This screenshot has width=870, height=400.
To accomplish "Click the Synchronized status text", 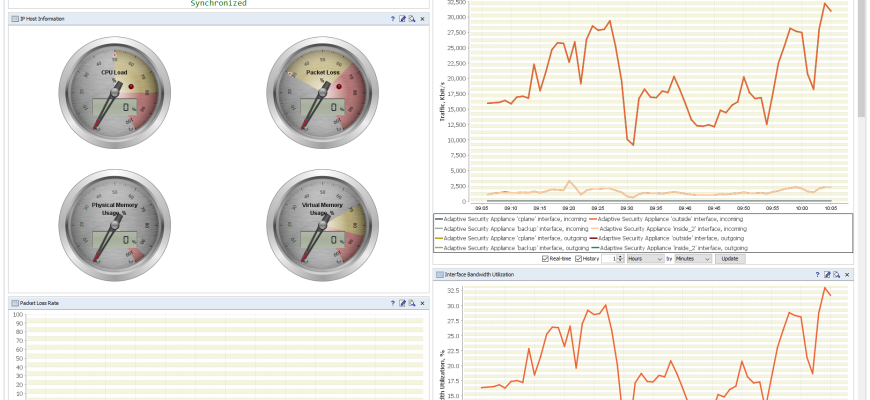I will click(219, 3).
